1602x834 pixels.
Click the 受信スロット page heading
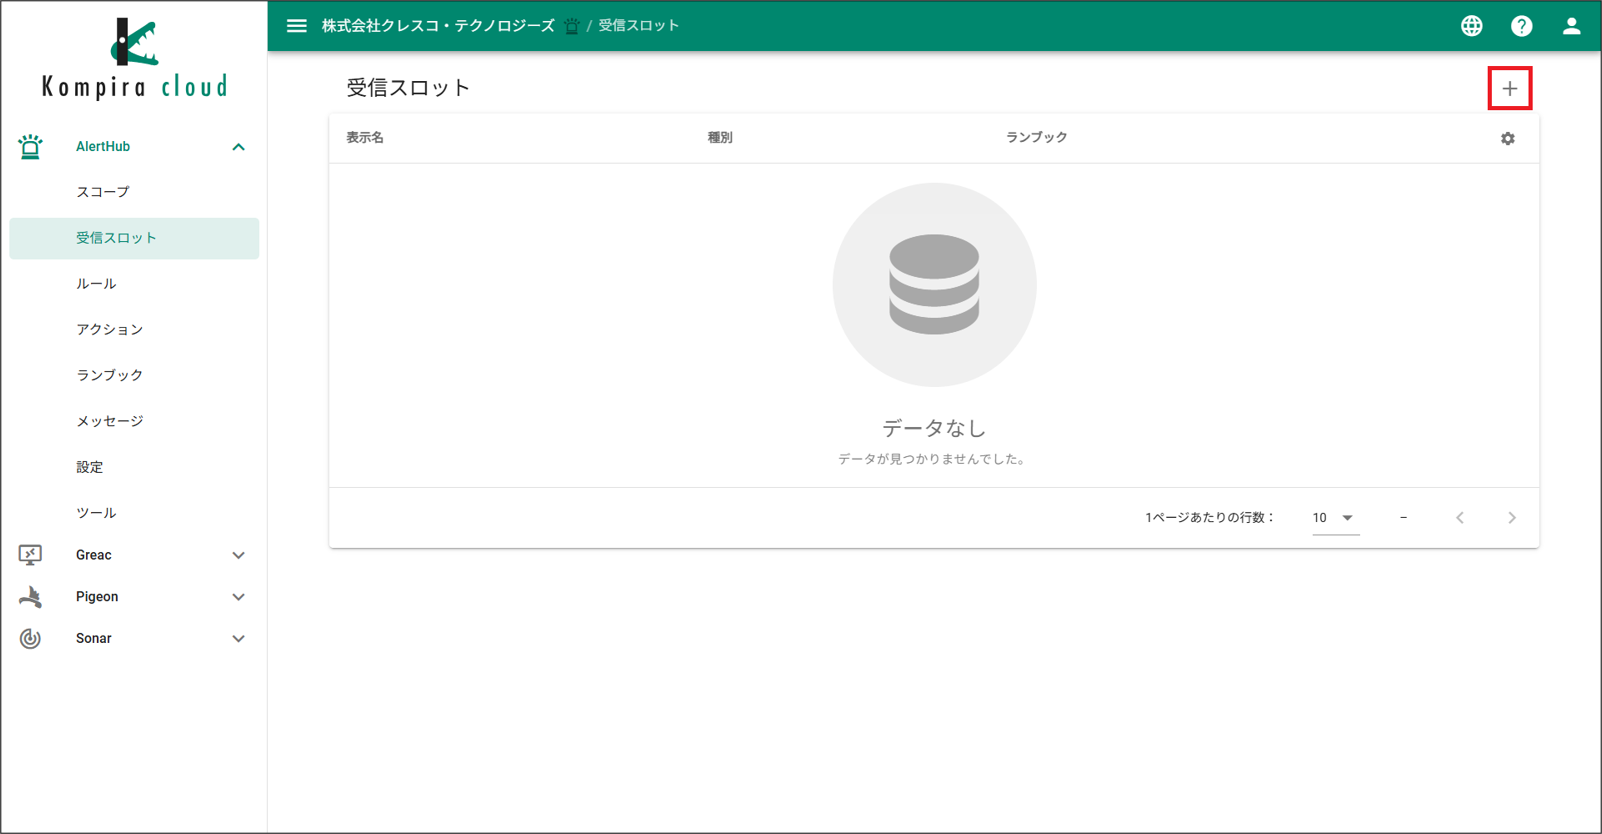[x=408, y=88]
